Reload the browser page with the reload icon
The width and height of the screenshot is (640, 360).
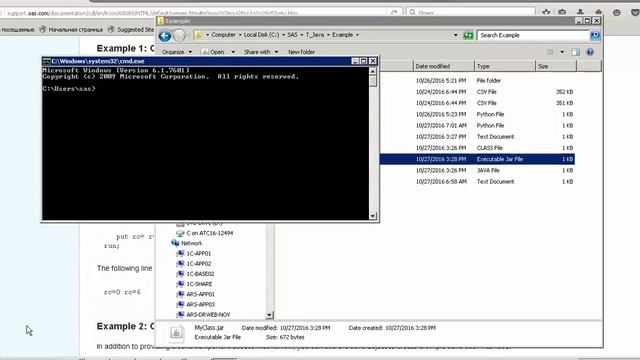[394, 13]
